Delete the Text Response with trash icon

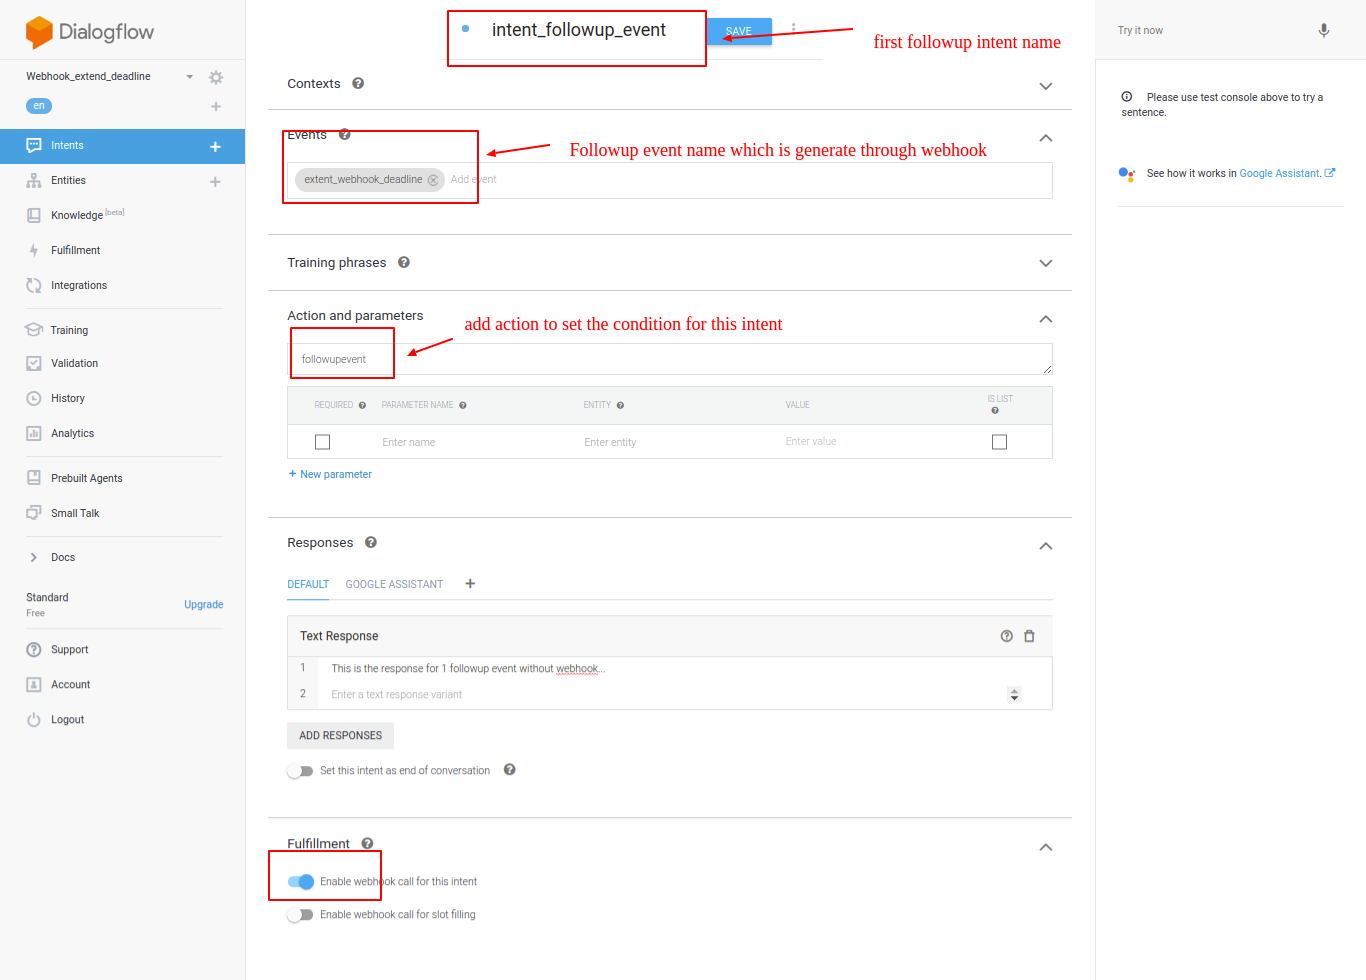[1029, 636]
